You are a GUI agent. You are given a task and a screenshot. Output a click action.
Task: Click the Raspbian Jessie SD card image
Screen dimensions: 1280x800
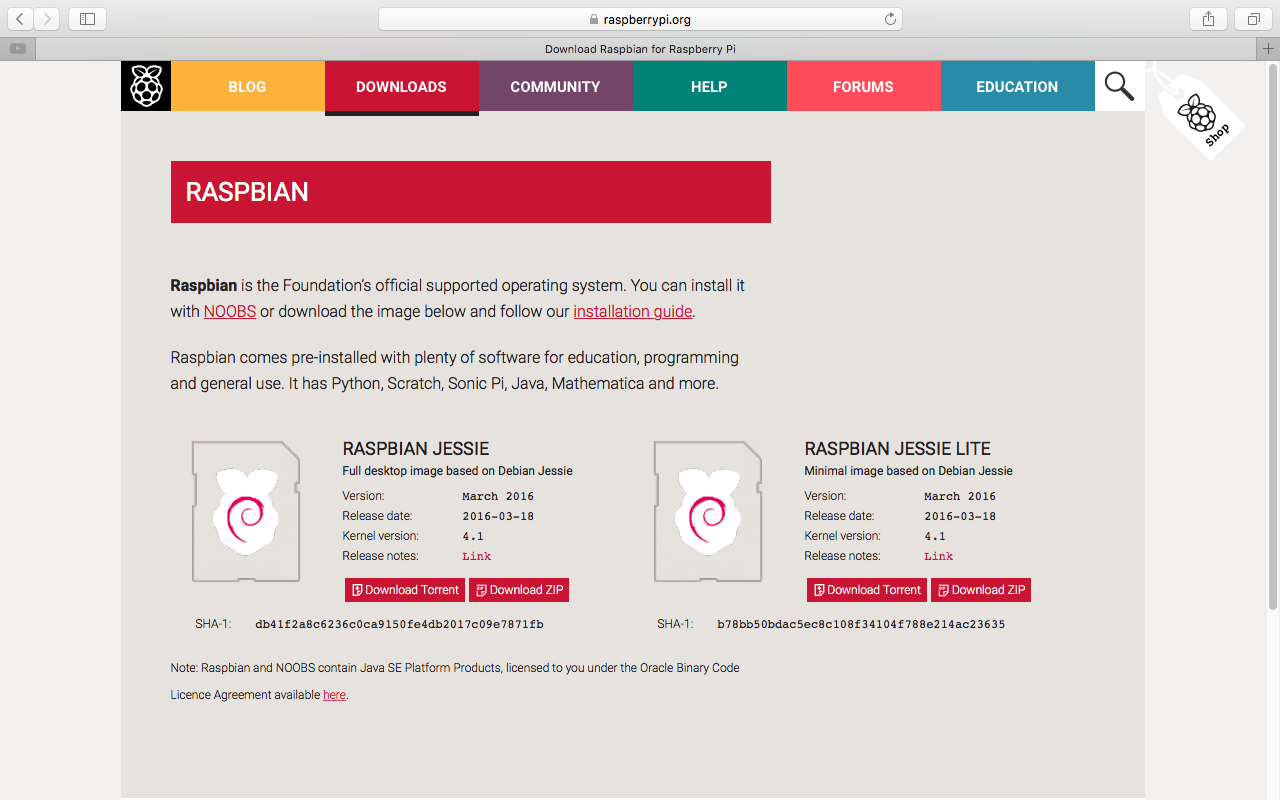[x=247, y=511]
